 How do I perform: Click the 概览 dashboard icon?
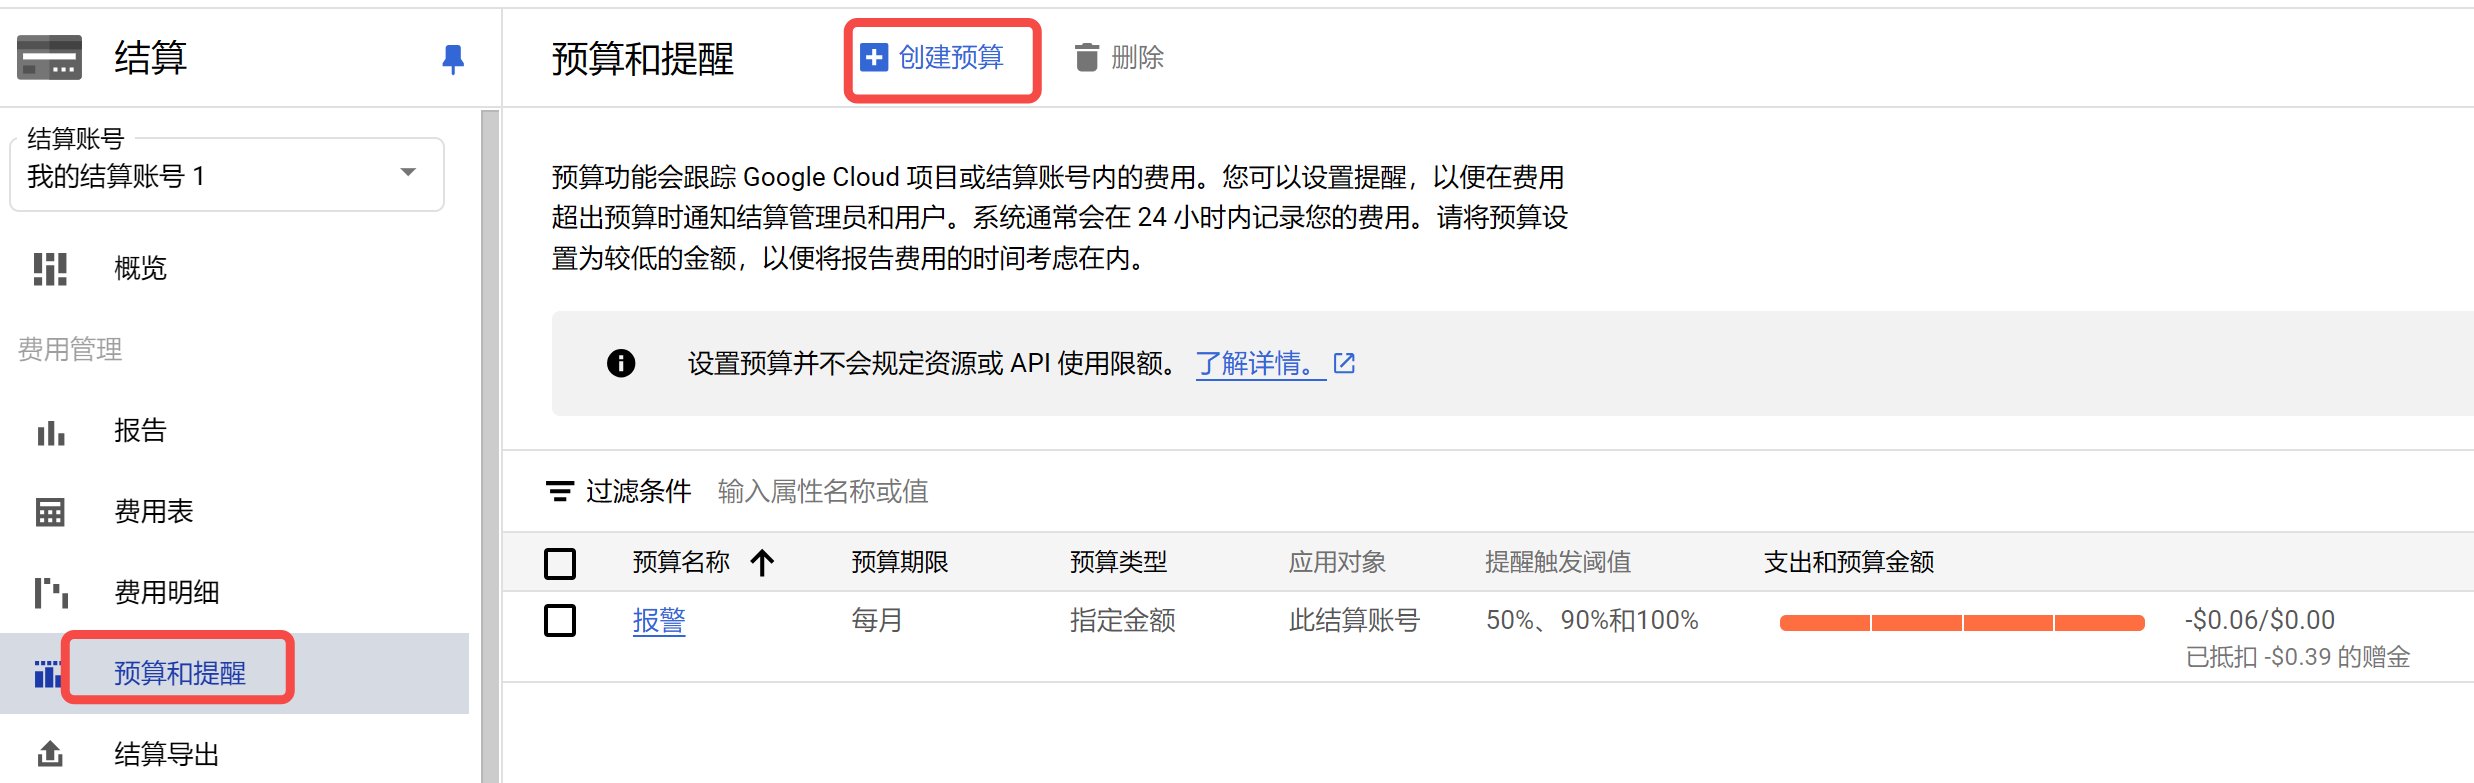coord(50,268)
